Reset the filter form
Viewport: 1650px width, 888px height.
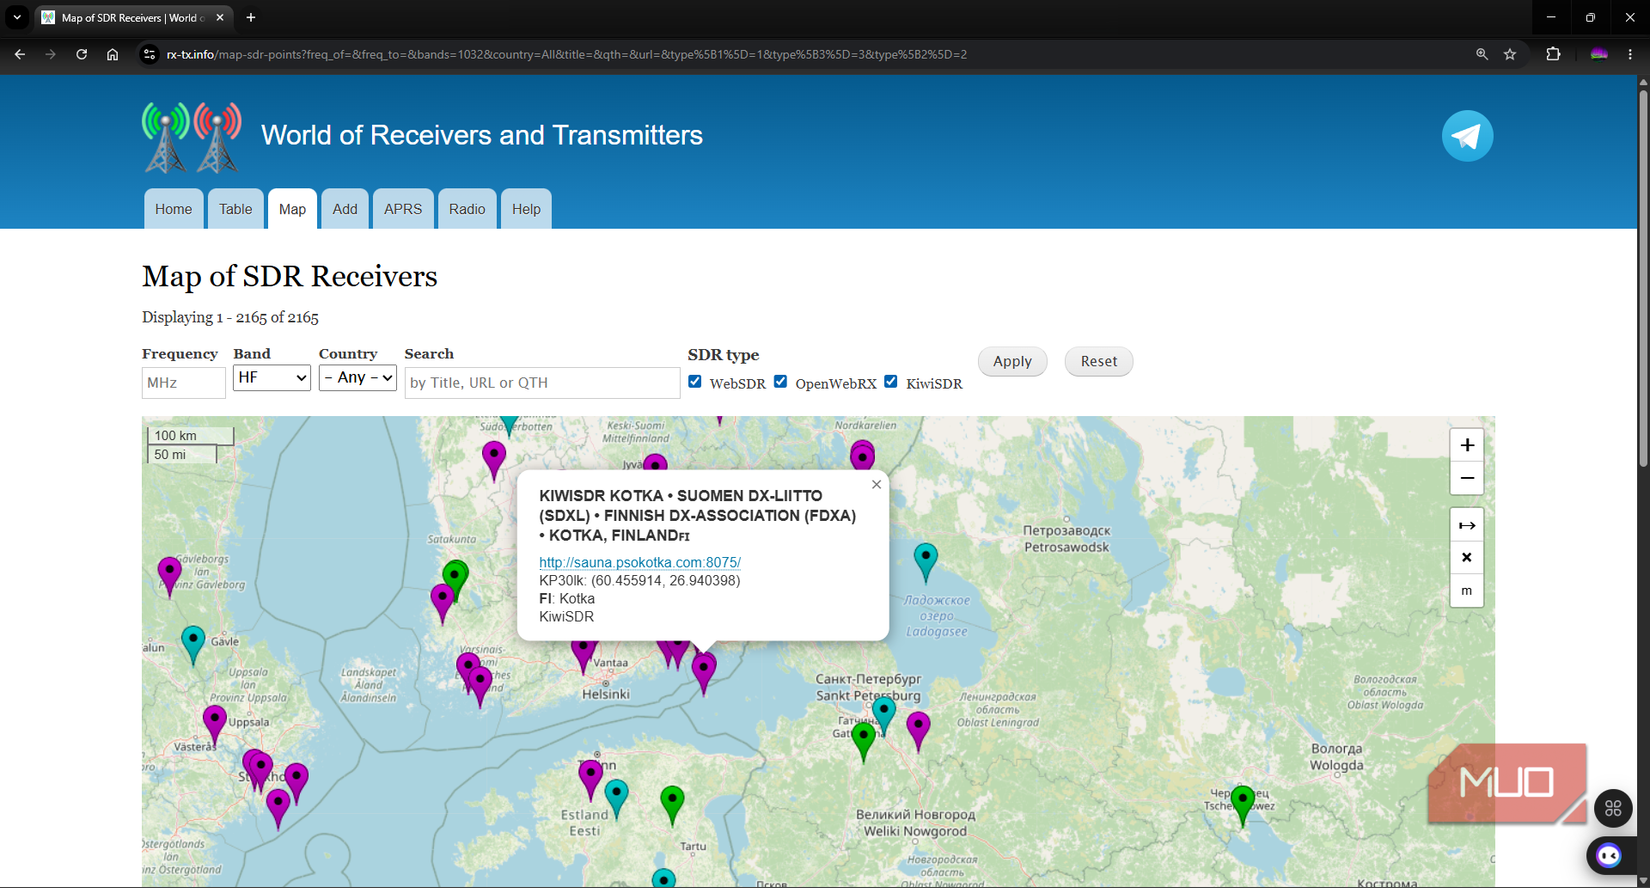tap(1099, 361)
